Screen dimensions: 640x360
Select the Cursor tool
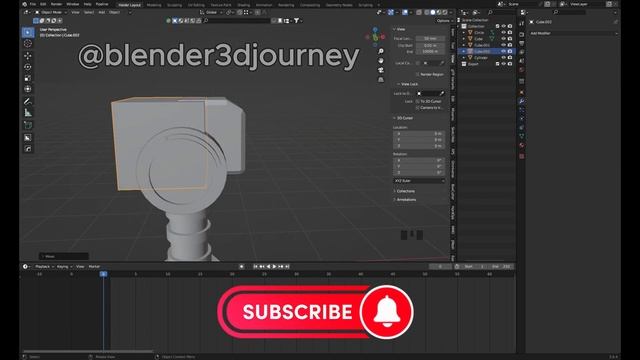(x=28, y=43)
